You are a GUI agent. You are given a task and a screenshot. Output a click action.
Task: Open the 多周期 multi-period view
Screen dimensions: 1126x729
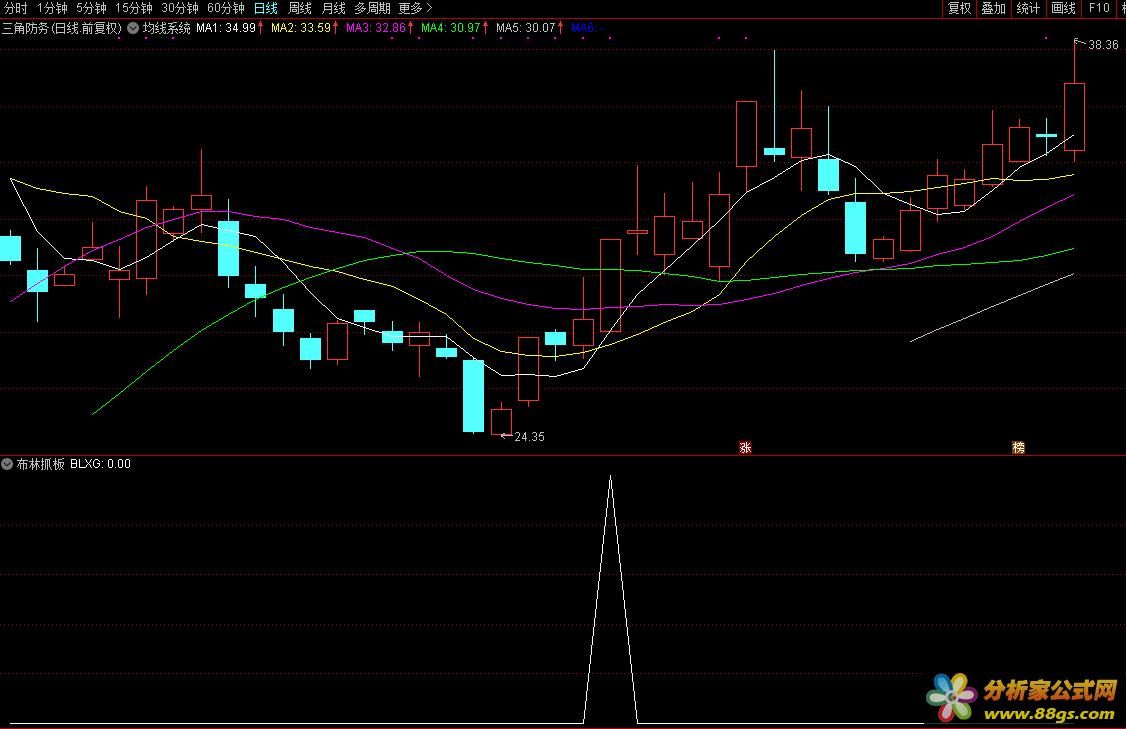[x=372, y=8]
